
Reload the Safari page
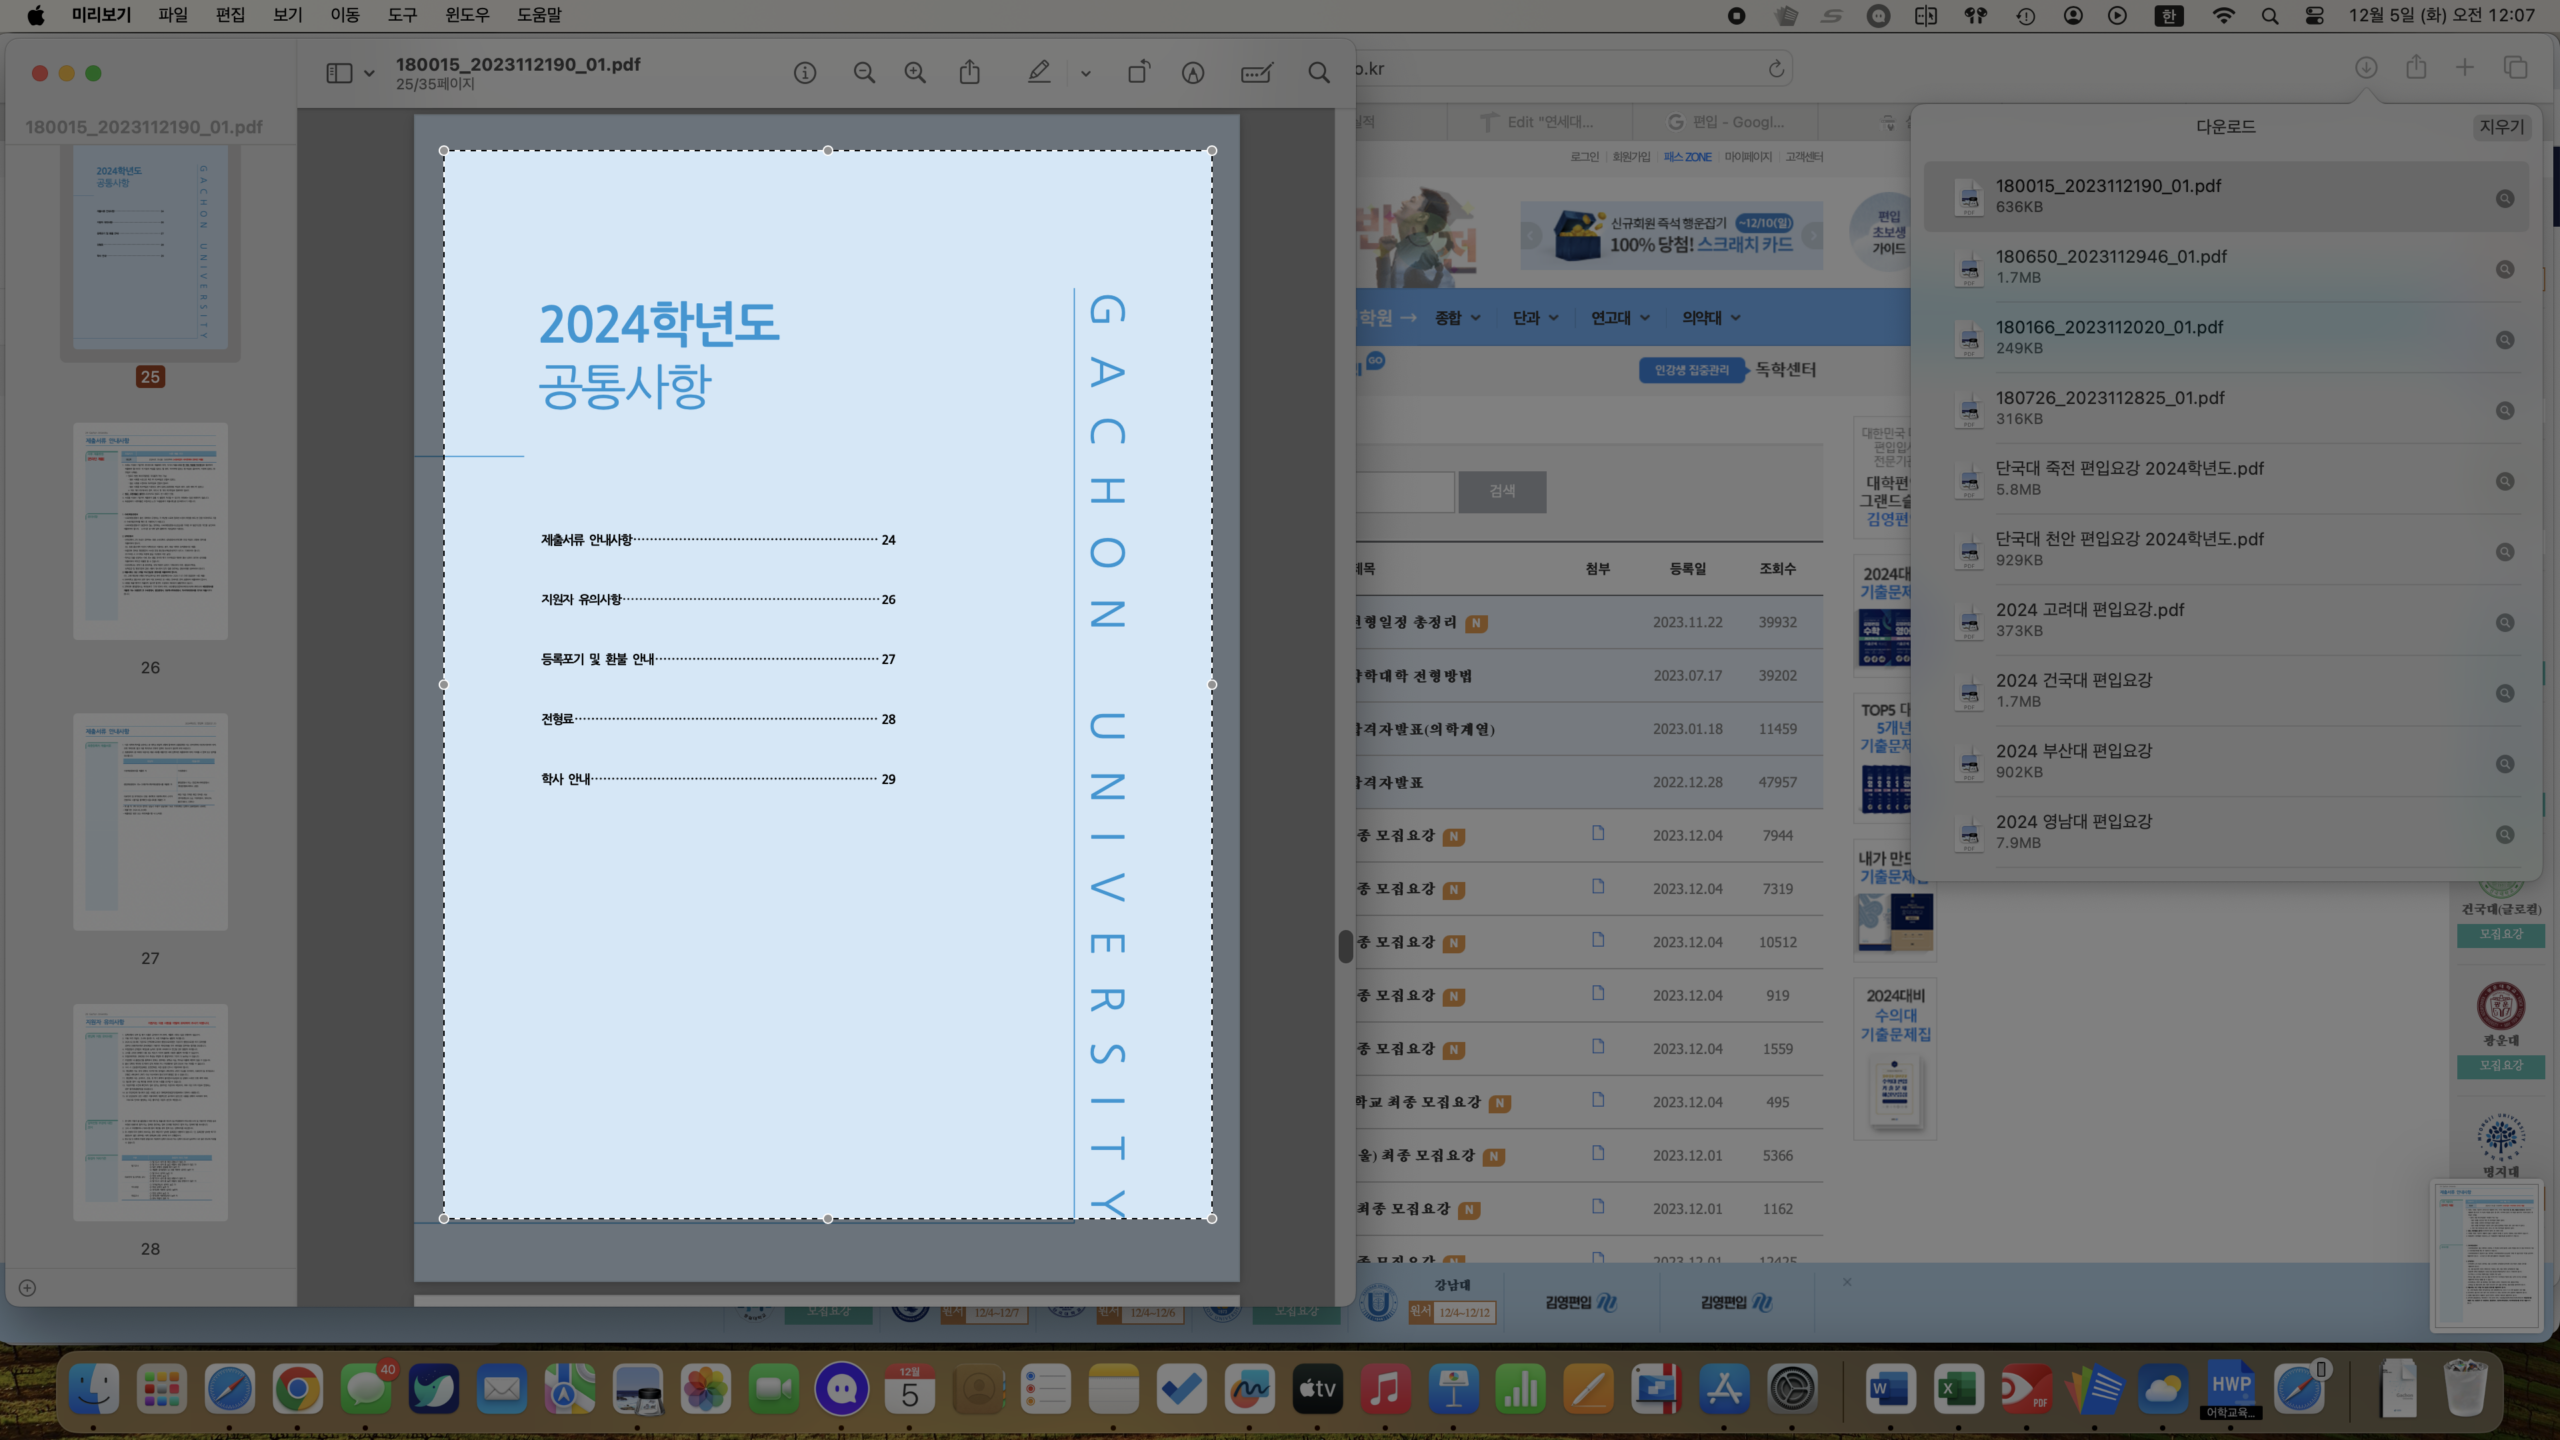1776,68
